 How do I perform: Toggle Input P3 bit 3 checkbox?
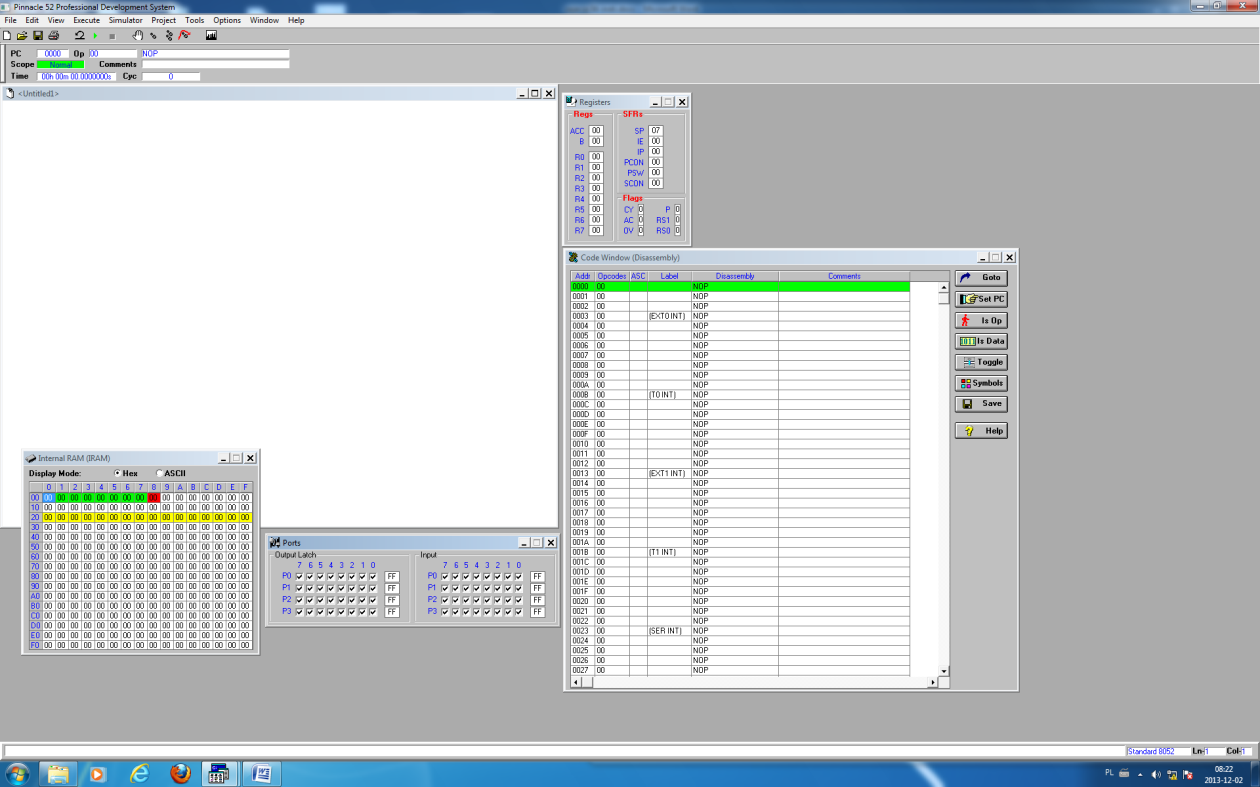487,611
